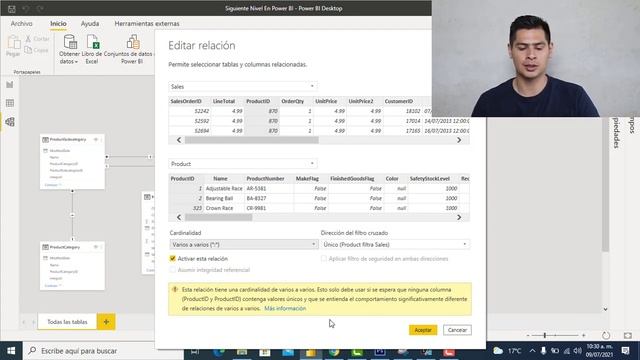
Task: Expand the Obtener datos dropdown arrow
Action: (x=76, y=62)
